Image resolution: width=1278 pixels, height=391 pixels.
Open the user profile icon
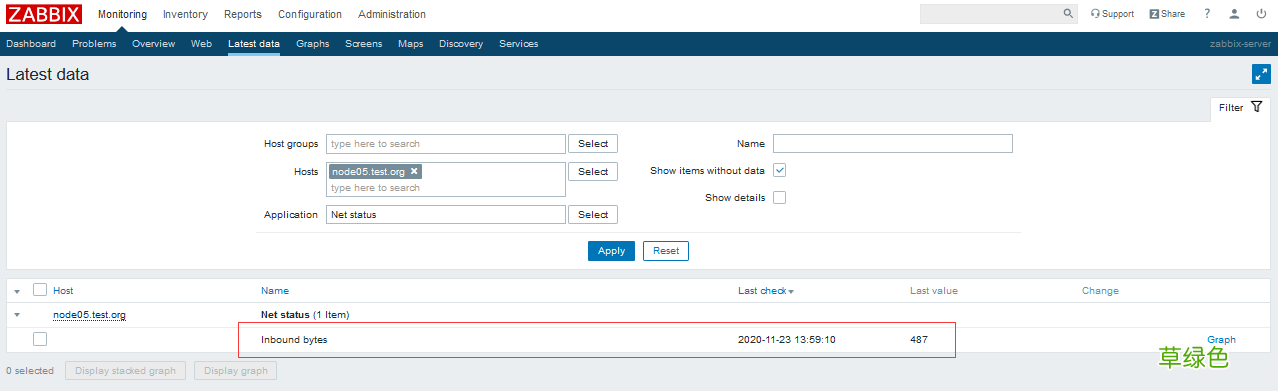point(1235,14)
